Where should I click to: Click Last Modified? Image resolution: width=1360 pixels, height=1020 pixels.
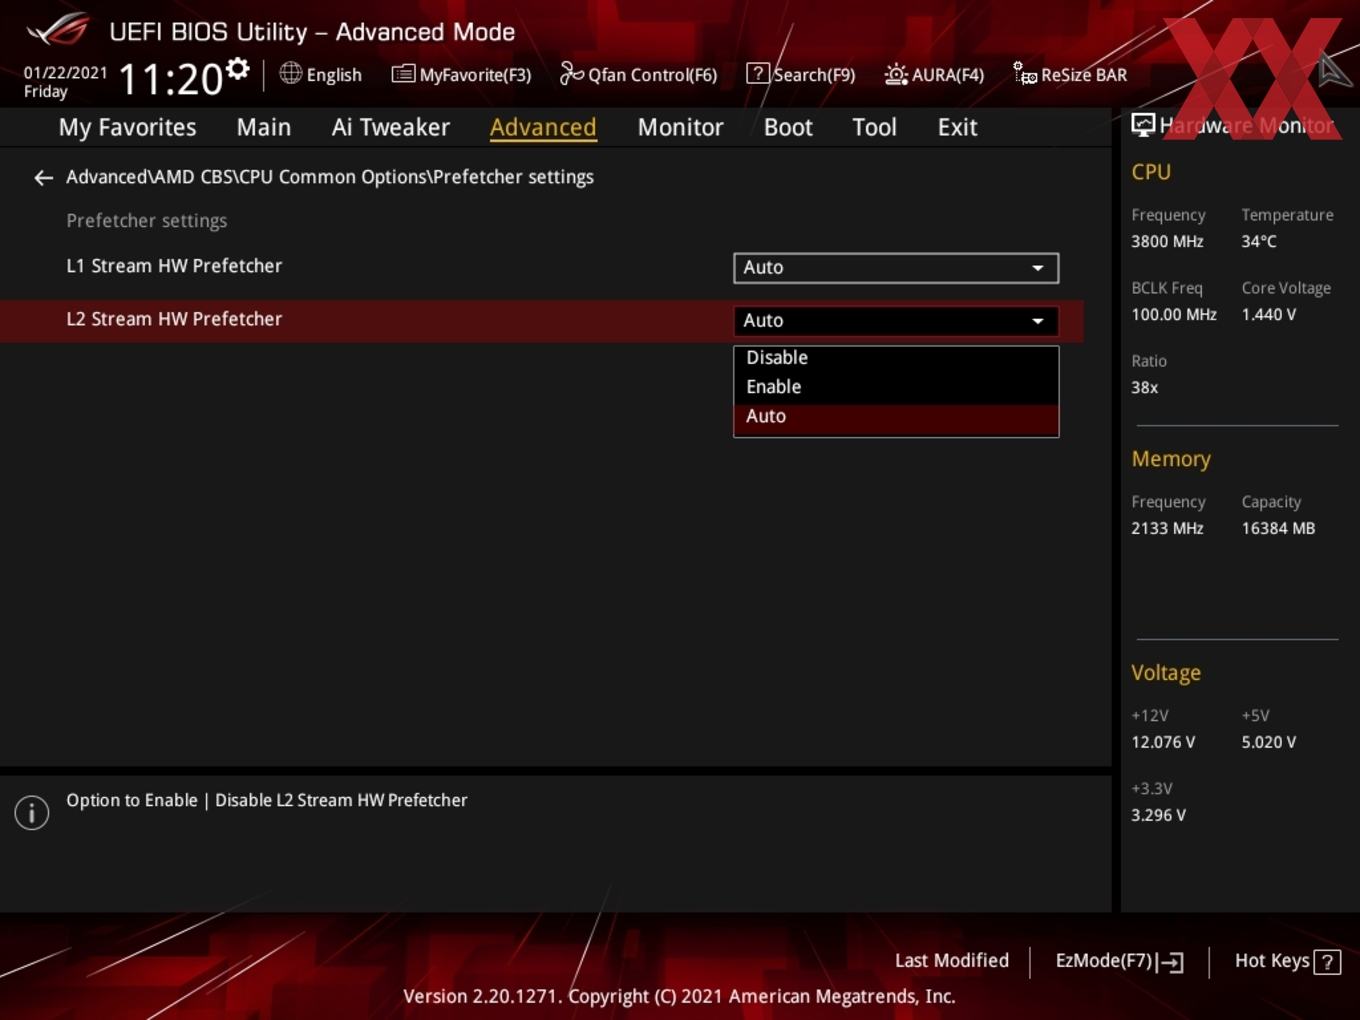(x=952, y=961)
